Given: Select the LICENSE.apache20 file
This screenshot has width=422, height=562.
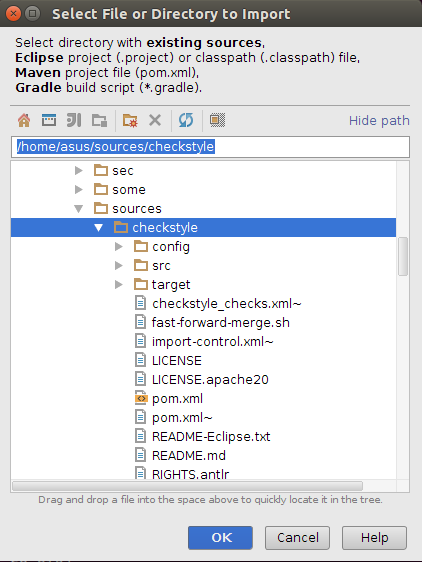Looking at the screenshot, I should coord(210,380).
